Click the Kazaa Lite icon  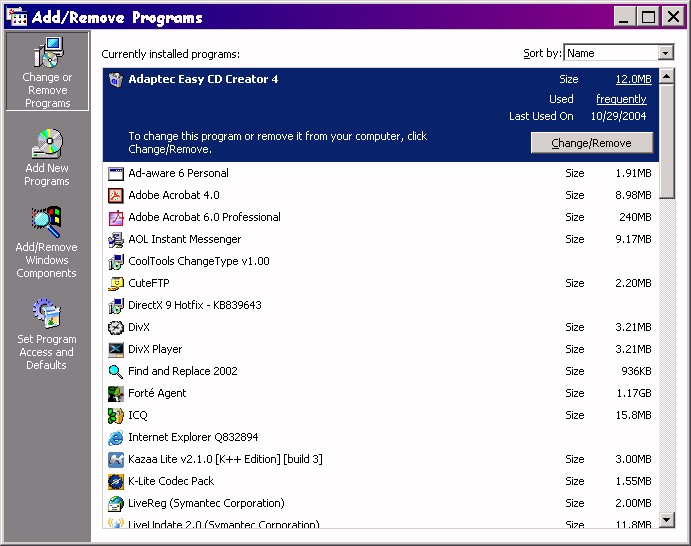click(115, 460)
